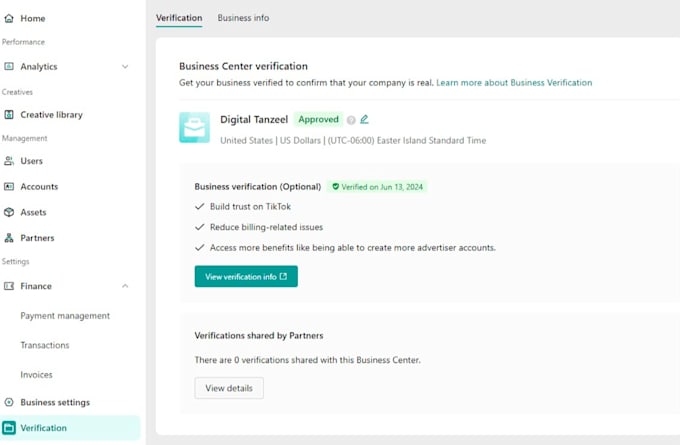Open Assets label in sidebar

33,212
